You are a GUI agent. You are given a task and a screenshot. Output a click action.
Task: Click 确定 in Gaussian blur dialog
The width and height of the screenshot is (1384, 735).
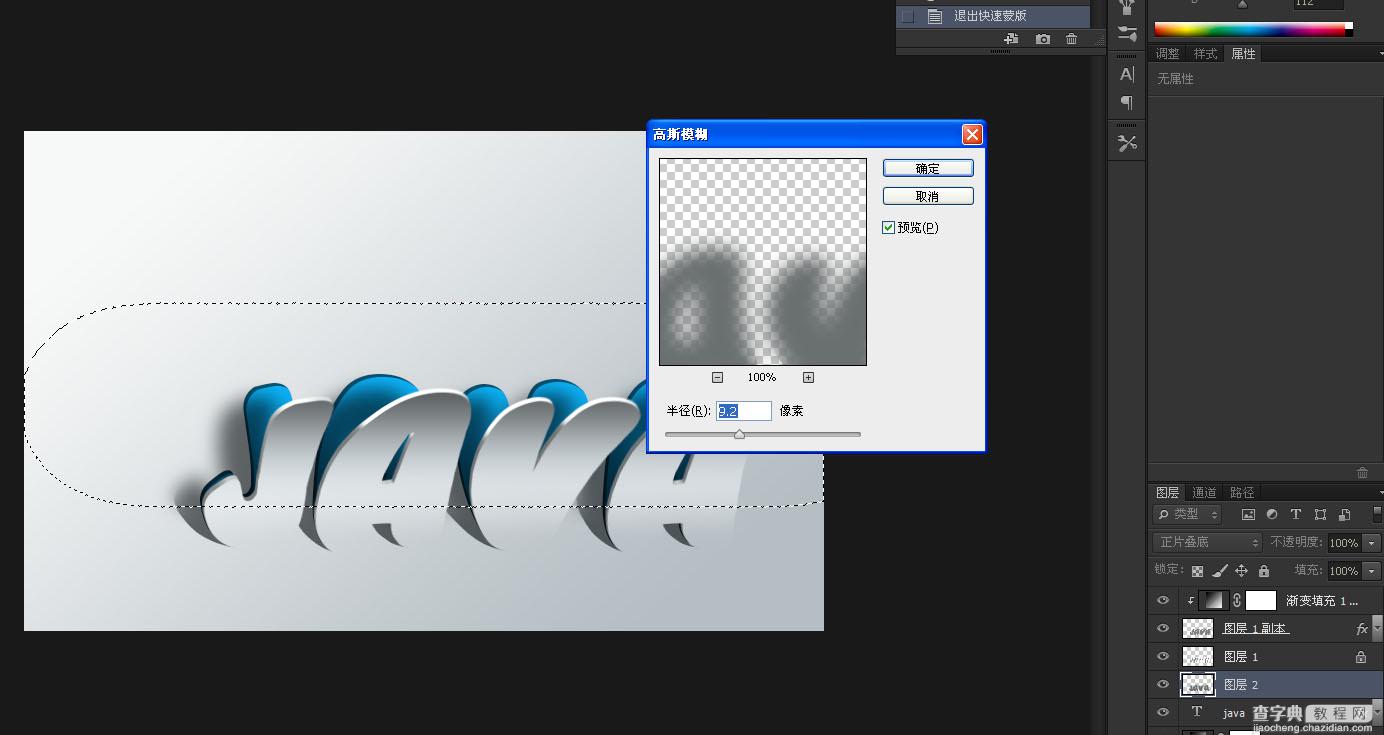(928, 169)
